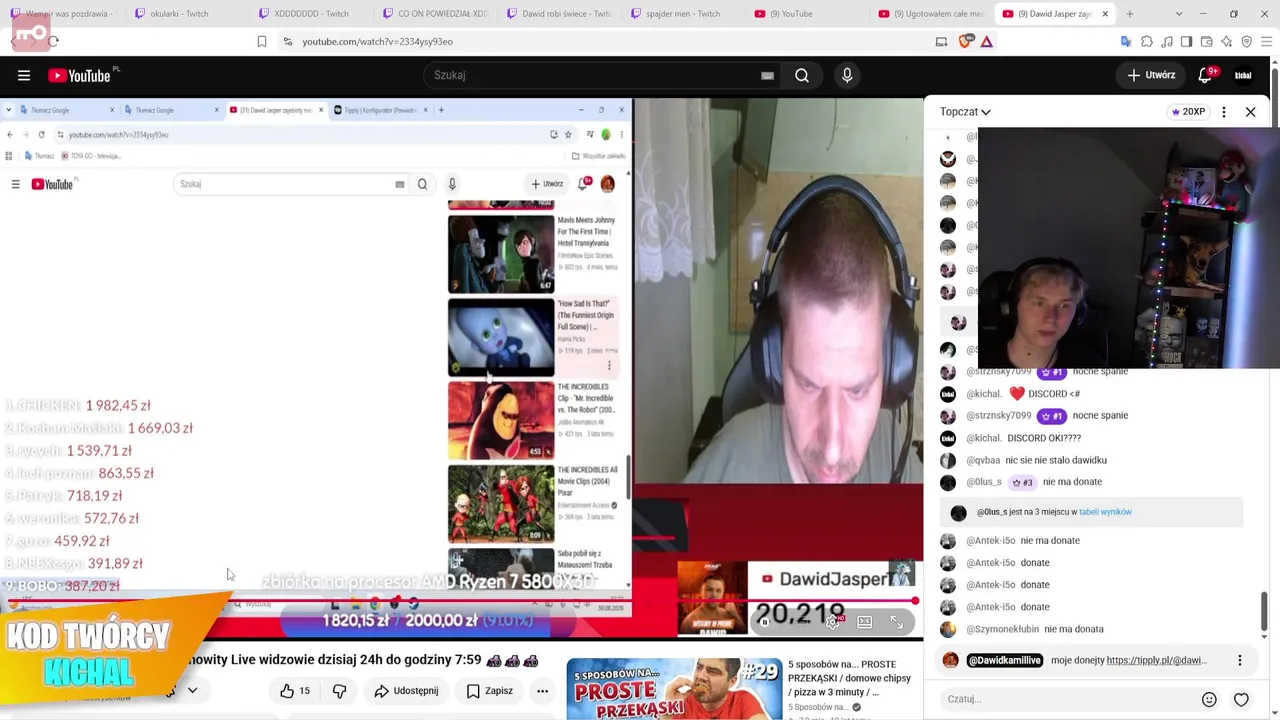Viewport: 1280px width, 720px height.
Task: Expand the chevron below the video title
Action: point(192,690)
